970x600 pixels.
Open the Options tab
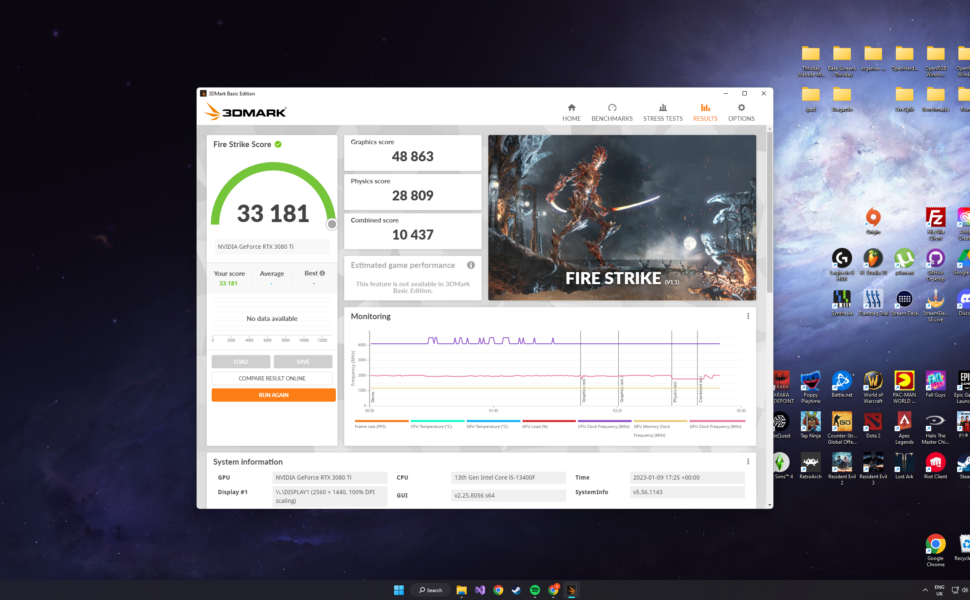[x=741, y=113]
